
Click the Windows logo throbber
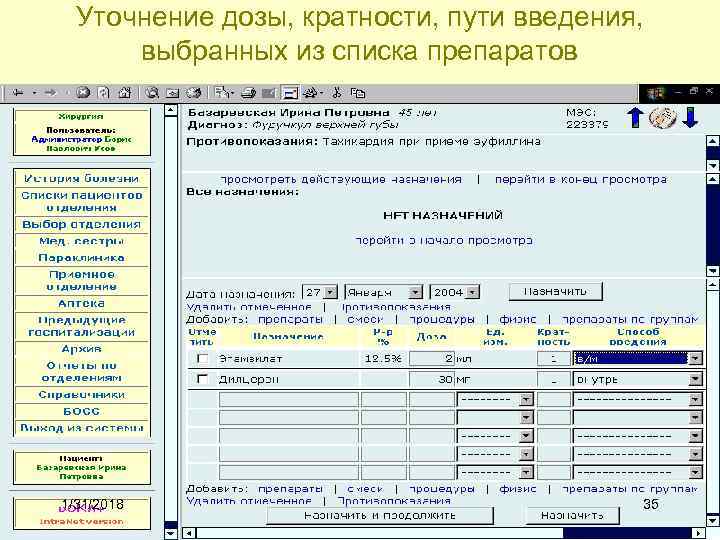[656, 94]
